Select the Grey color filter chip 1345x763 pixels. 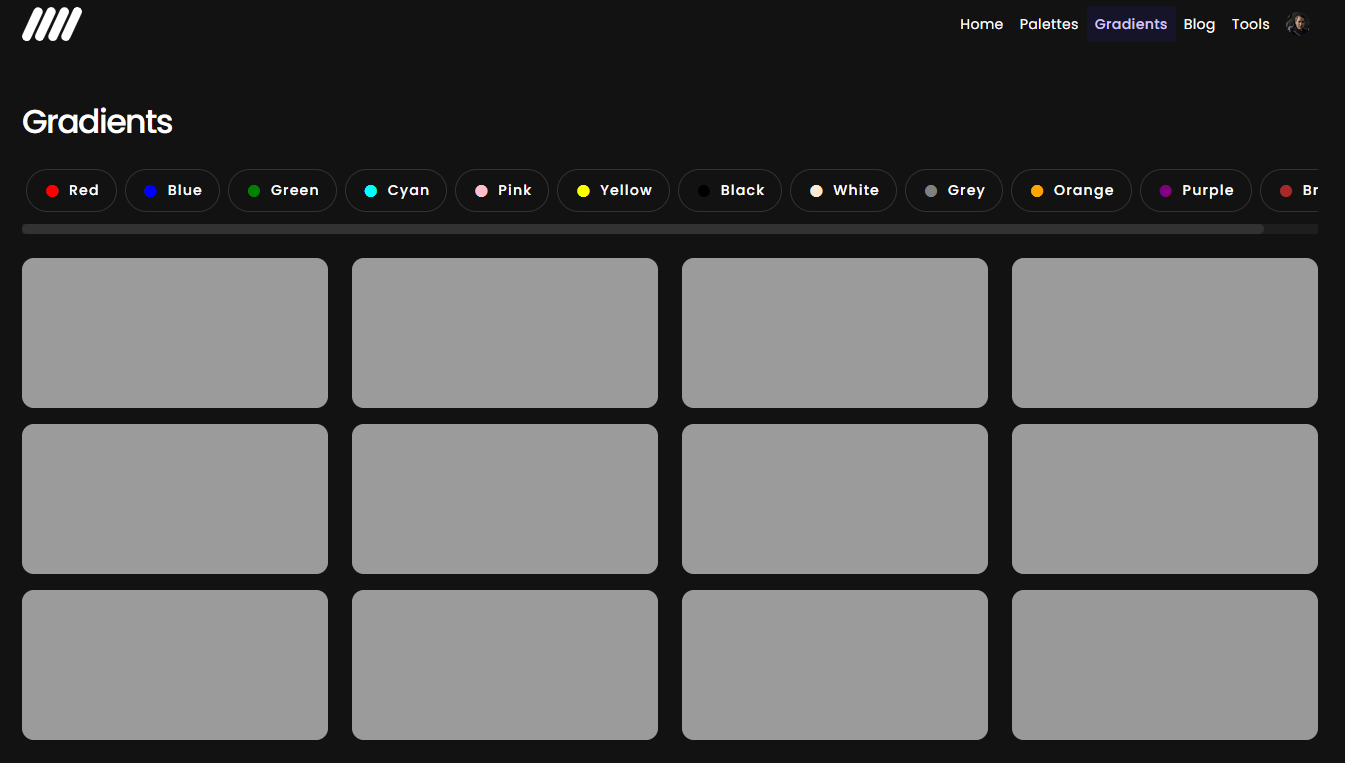pos(954,190)
